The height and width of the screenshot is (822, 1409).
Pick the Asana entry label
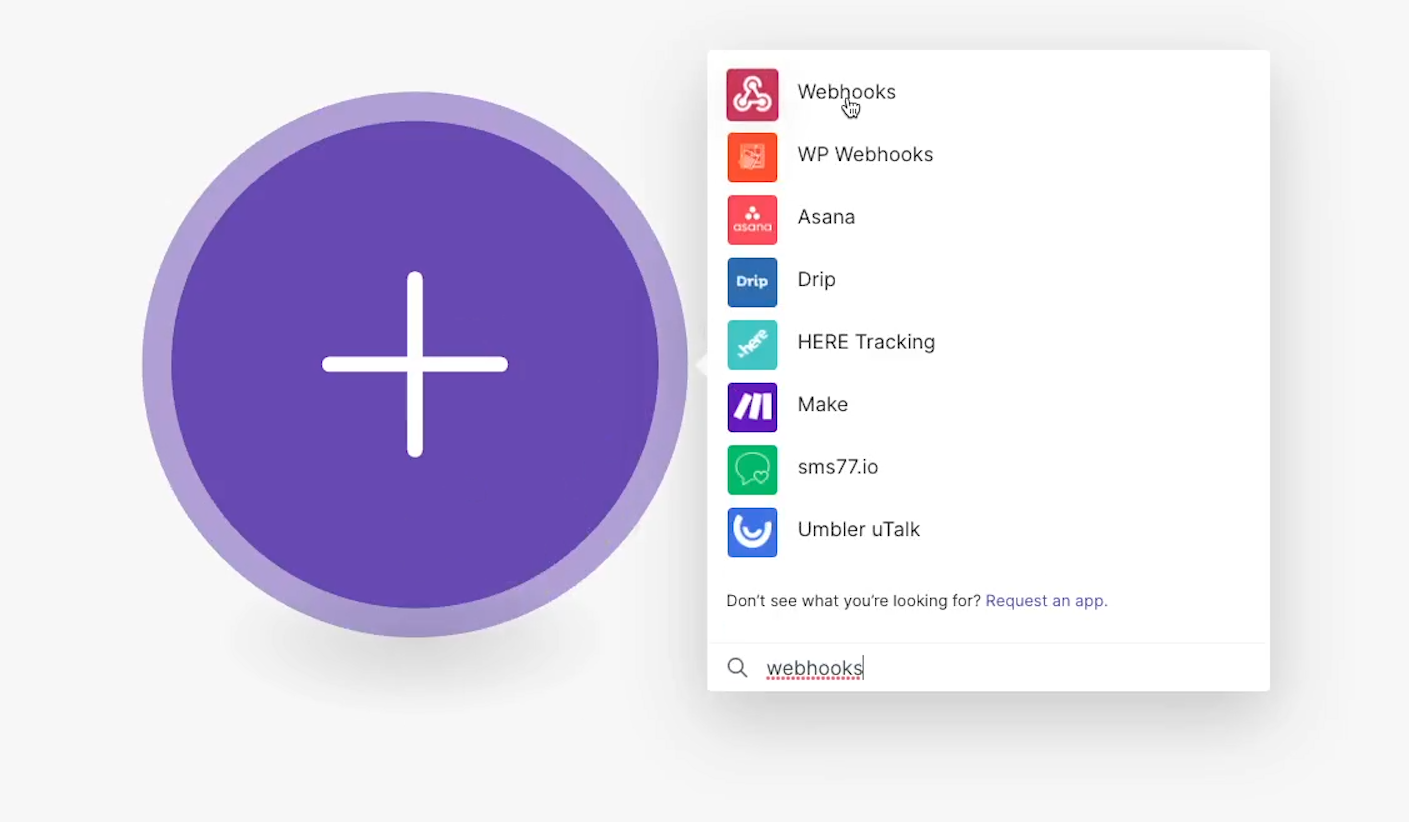coord(826,217)
